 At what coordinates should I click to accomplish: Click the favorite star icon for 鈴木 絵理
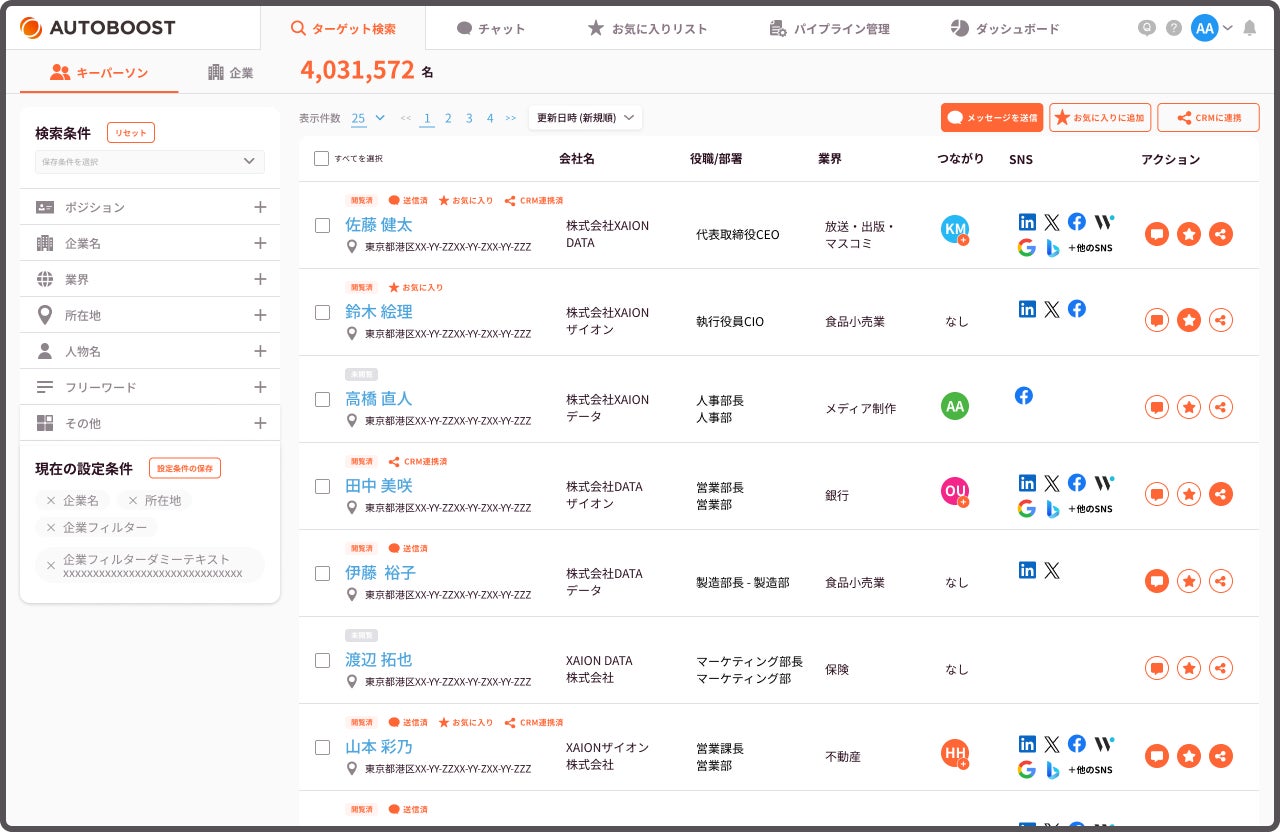[1188, 320]
